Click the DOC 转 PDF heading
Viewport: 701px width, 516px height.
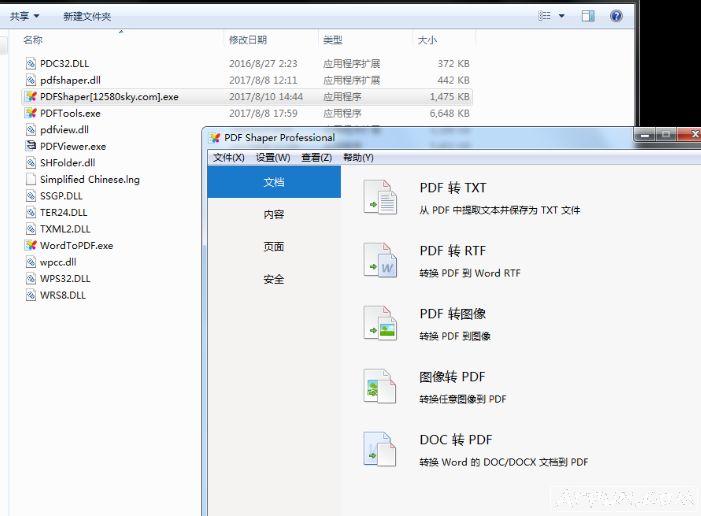(x=456, y=440)
